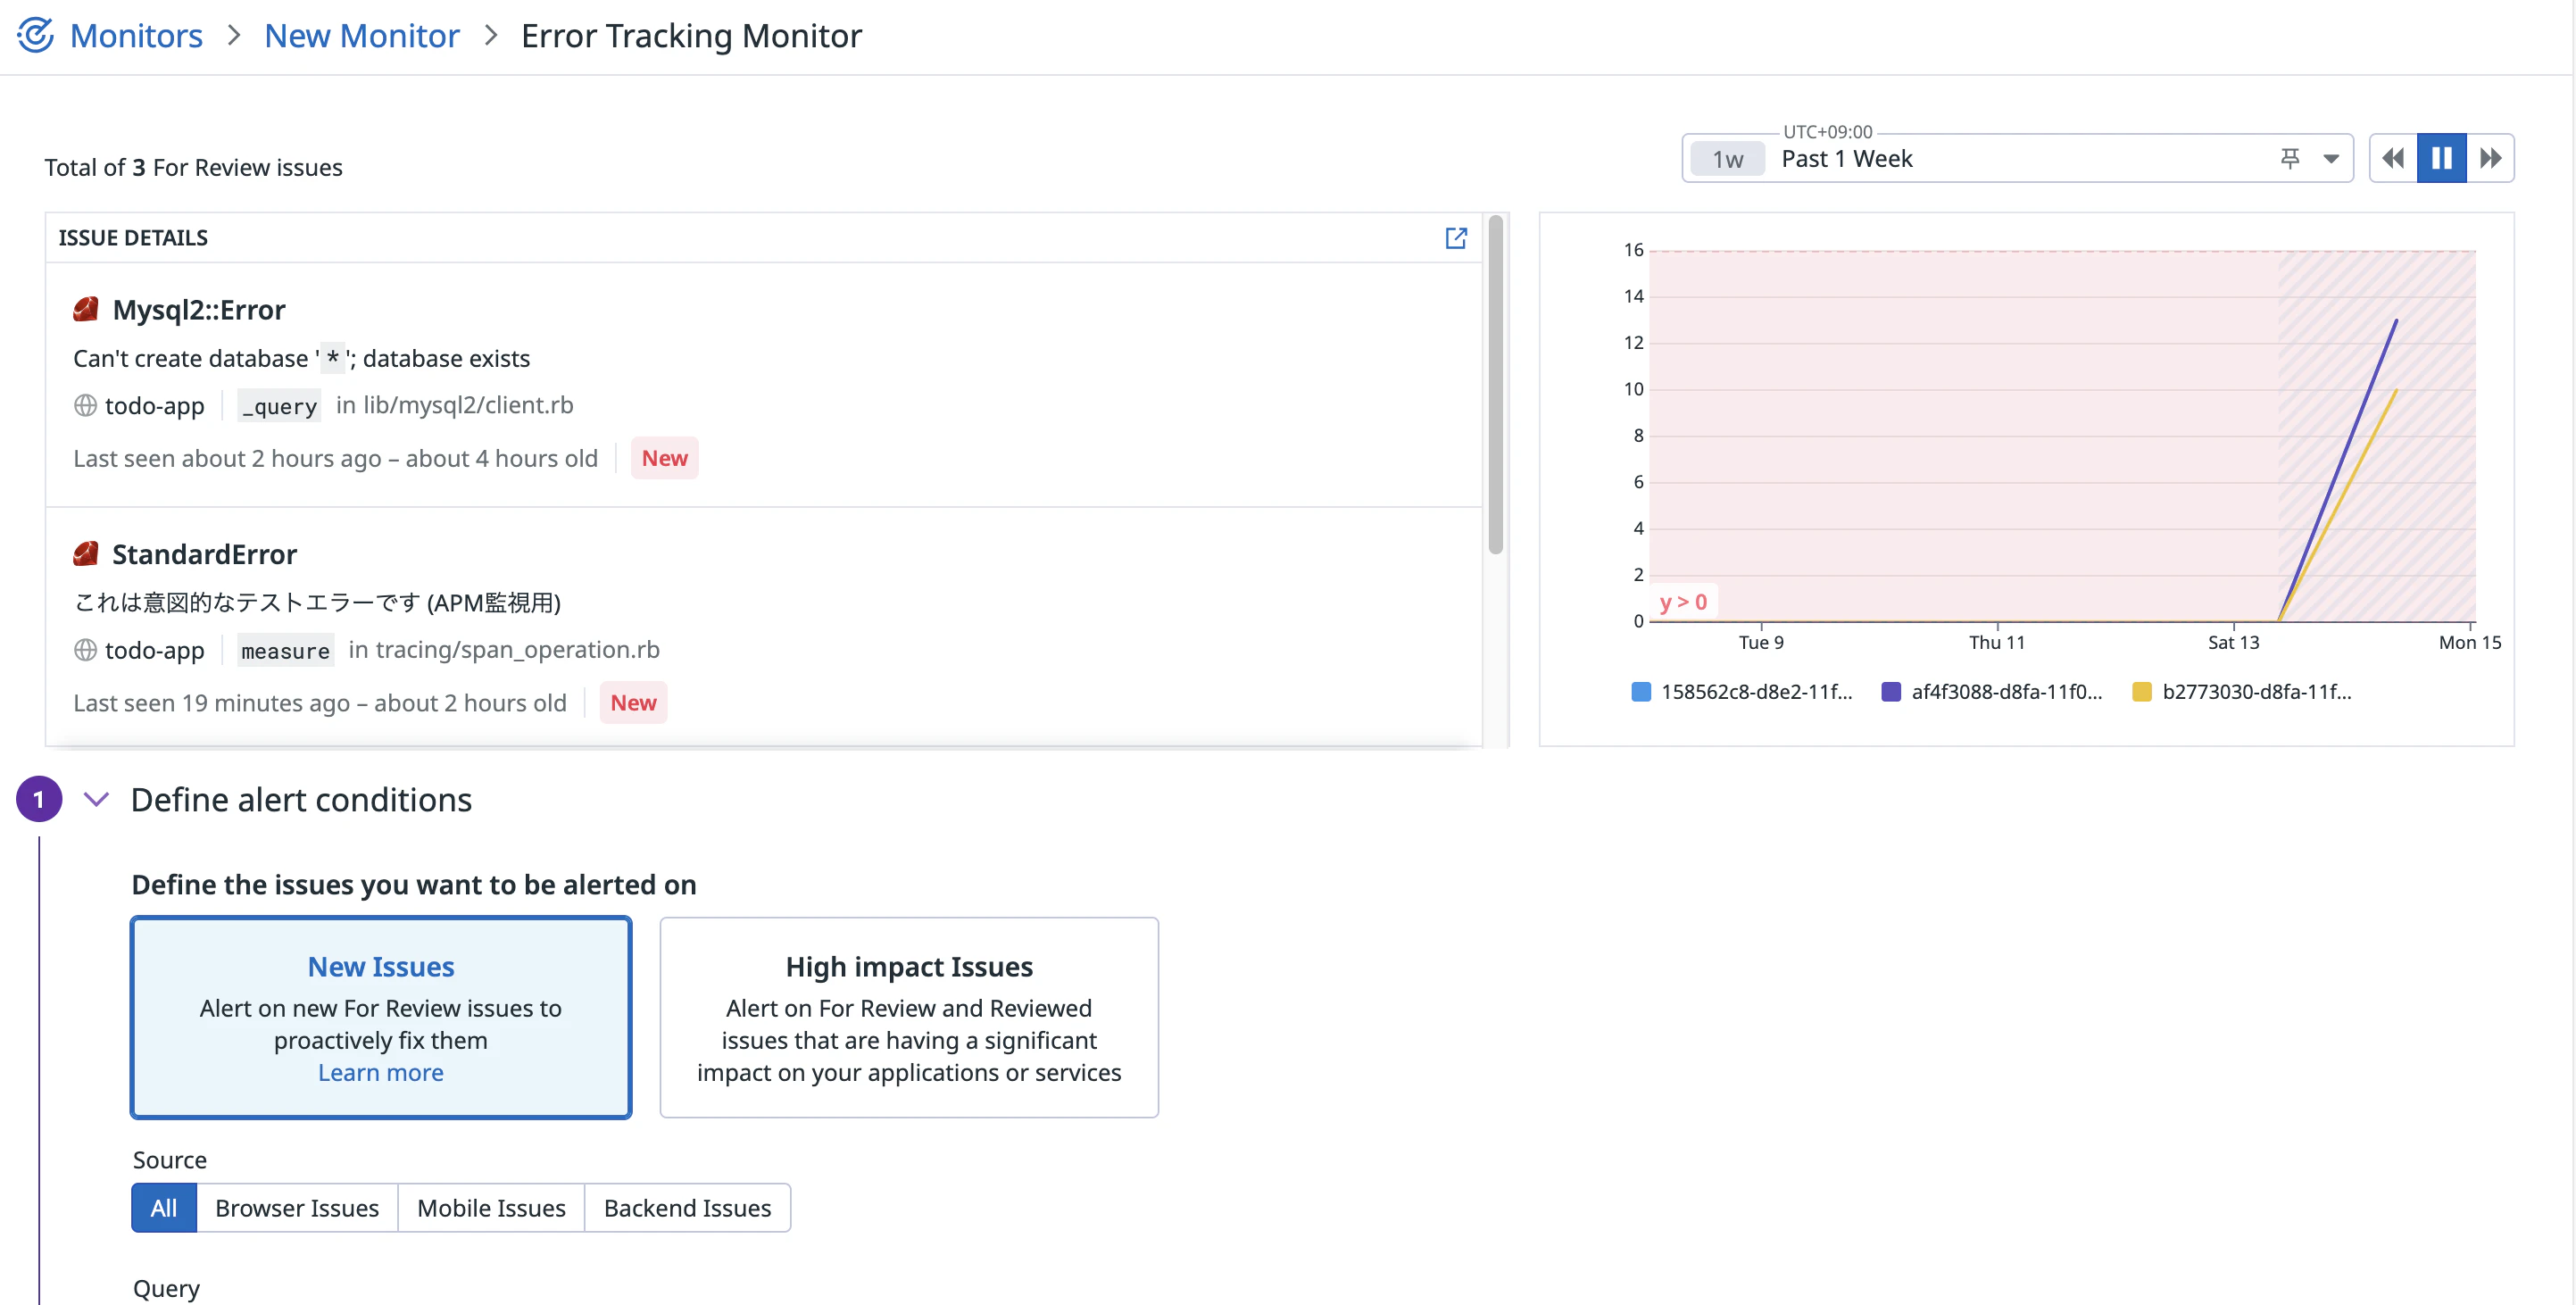Toggle purple af4f3088 legend swatch

1891,692
